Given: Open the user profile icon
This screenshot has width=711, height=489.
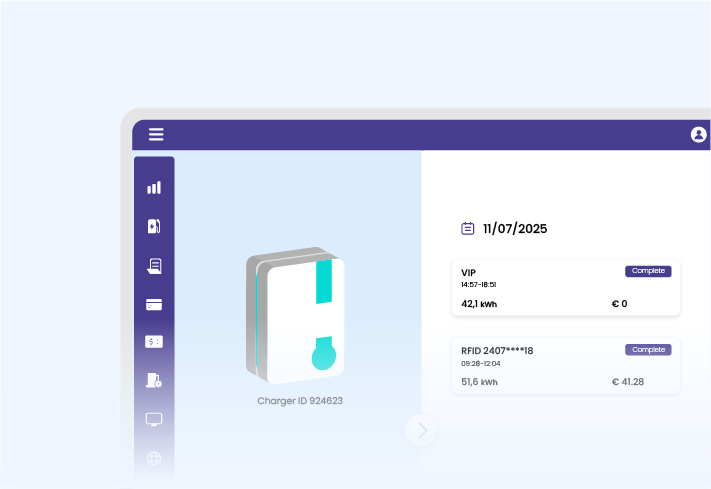Looking at the screenshot, I should click(698, 134).
